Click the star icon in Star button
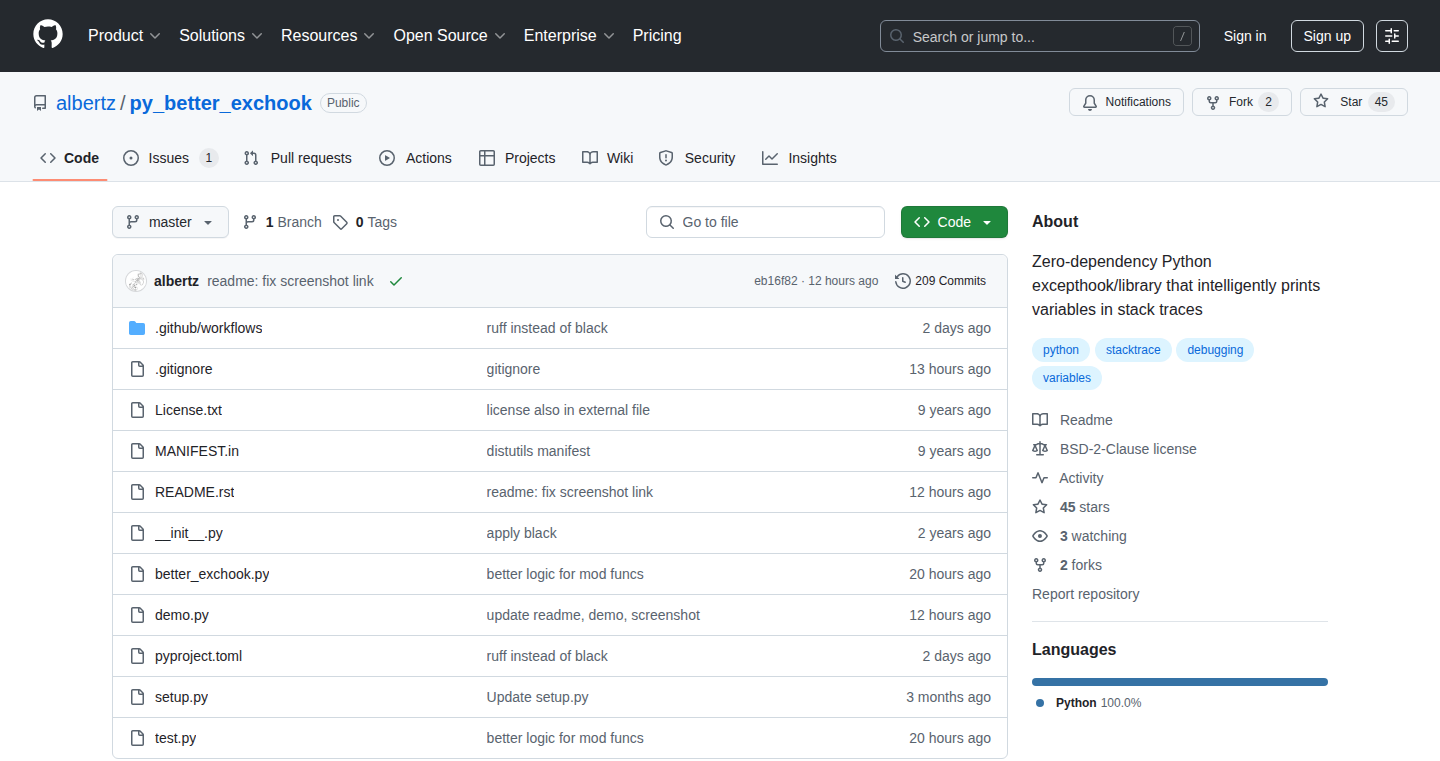Screen dimensions: 1440x761 click(x=1321, y=102)
